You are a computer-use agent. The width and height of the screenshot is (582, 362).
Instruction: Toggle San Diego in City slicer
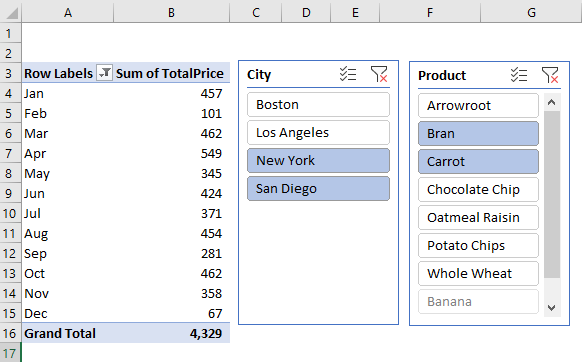[318, 189]
